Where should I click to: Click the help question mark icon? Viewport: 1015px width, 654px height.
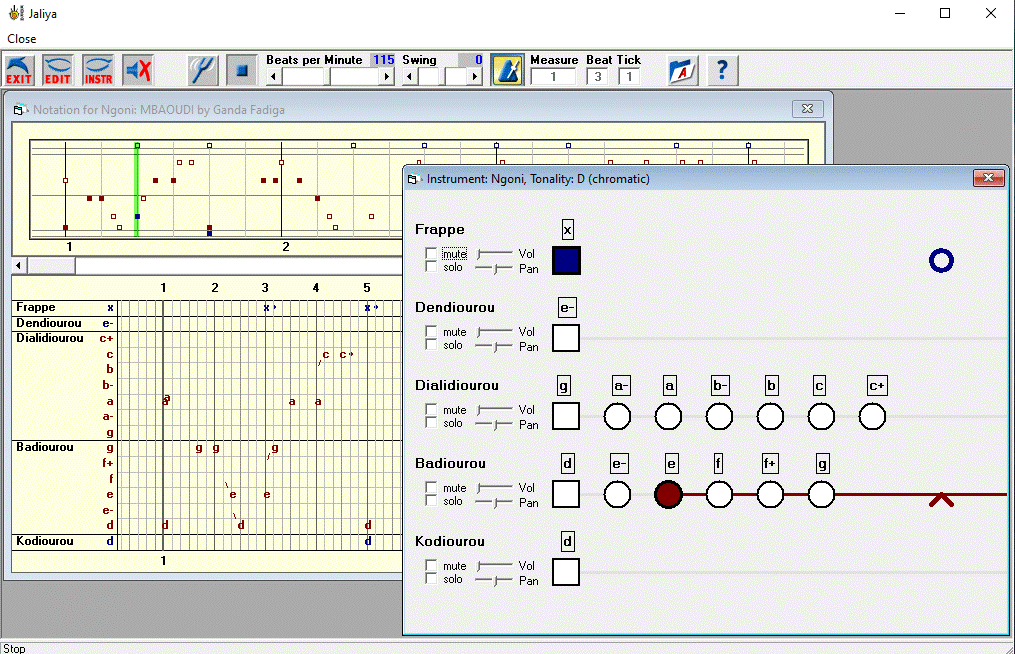723,70
